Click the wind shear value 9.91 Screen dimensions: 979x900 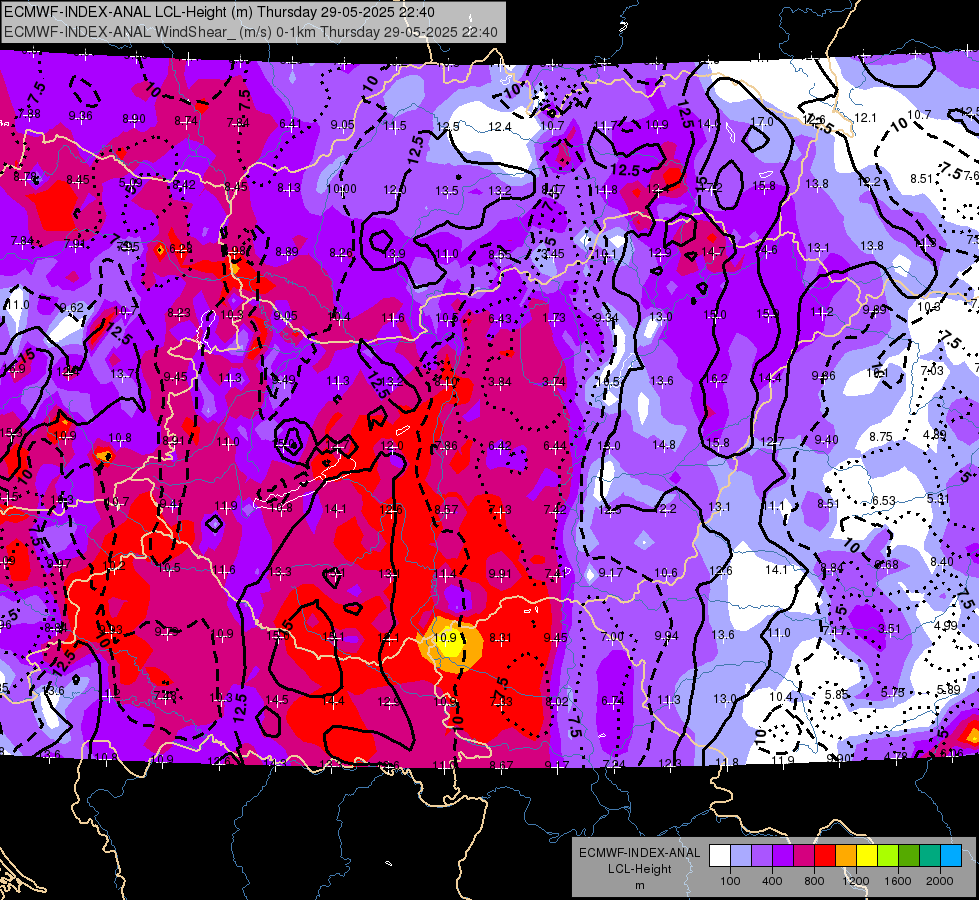click(x=499, y=573)
